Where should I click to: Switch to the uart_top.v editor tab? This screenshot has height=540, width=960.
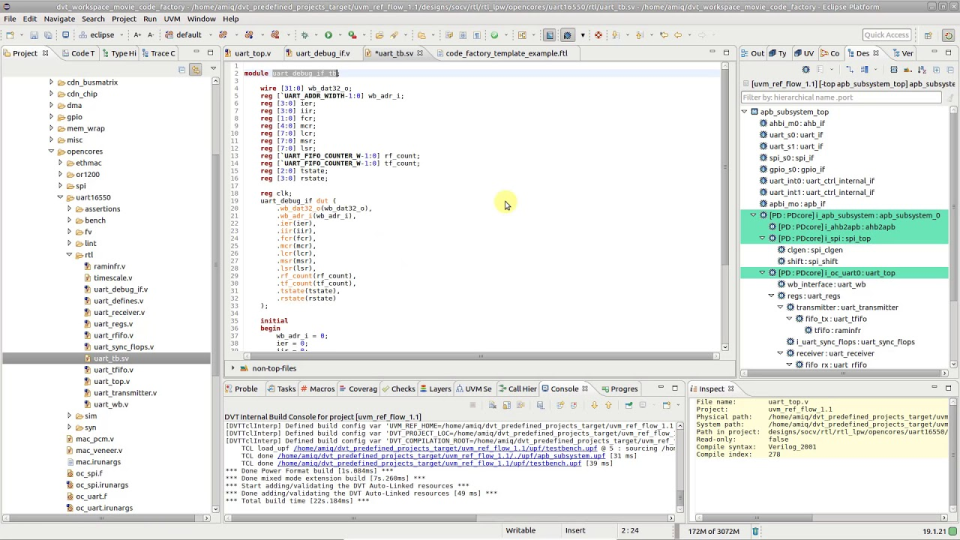click(x=252, y=53)
